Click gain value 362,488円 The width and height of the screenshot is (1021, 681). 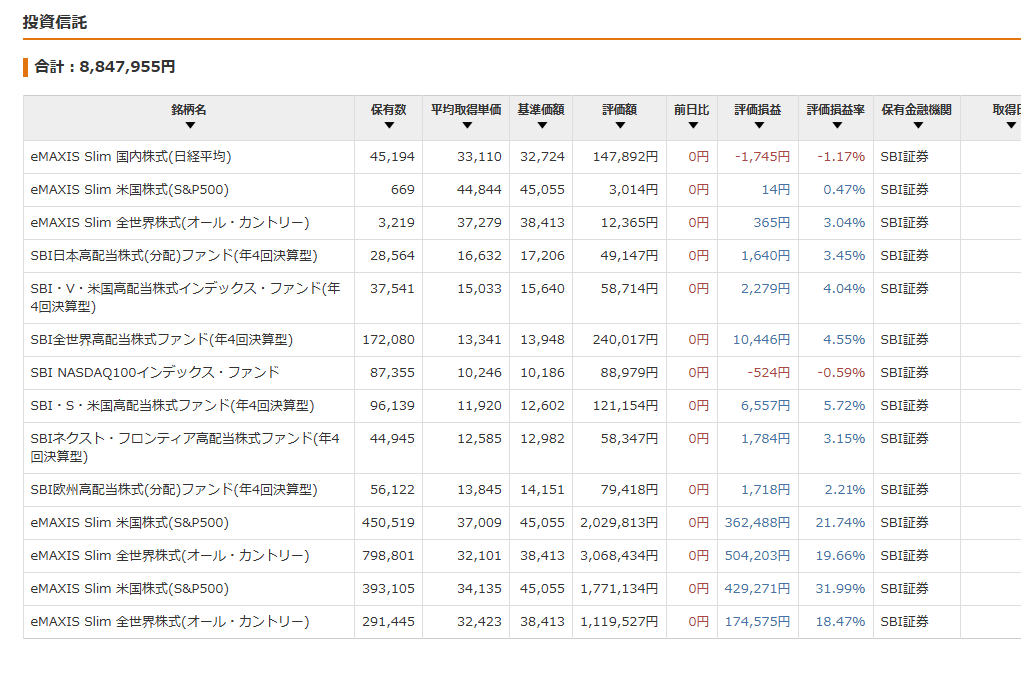point(757,523)
